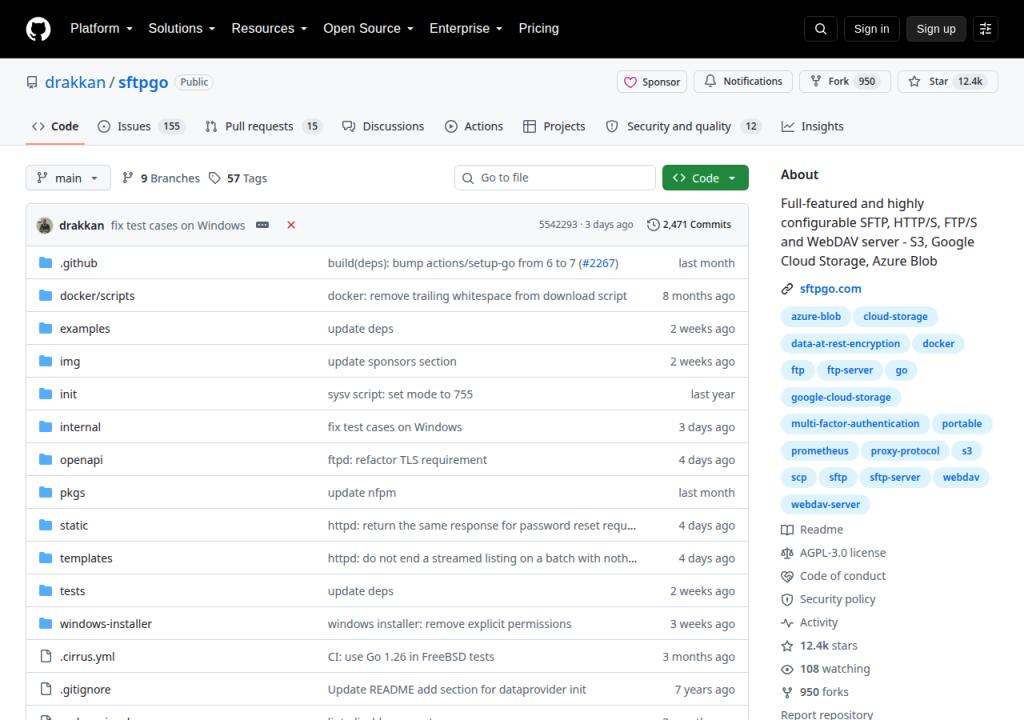Switch to the Discussions tab
Viewport: 1024px width, 720px height.
pos(383,126)
